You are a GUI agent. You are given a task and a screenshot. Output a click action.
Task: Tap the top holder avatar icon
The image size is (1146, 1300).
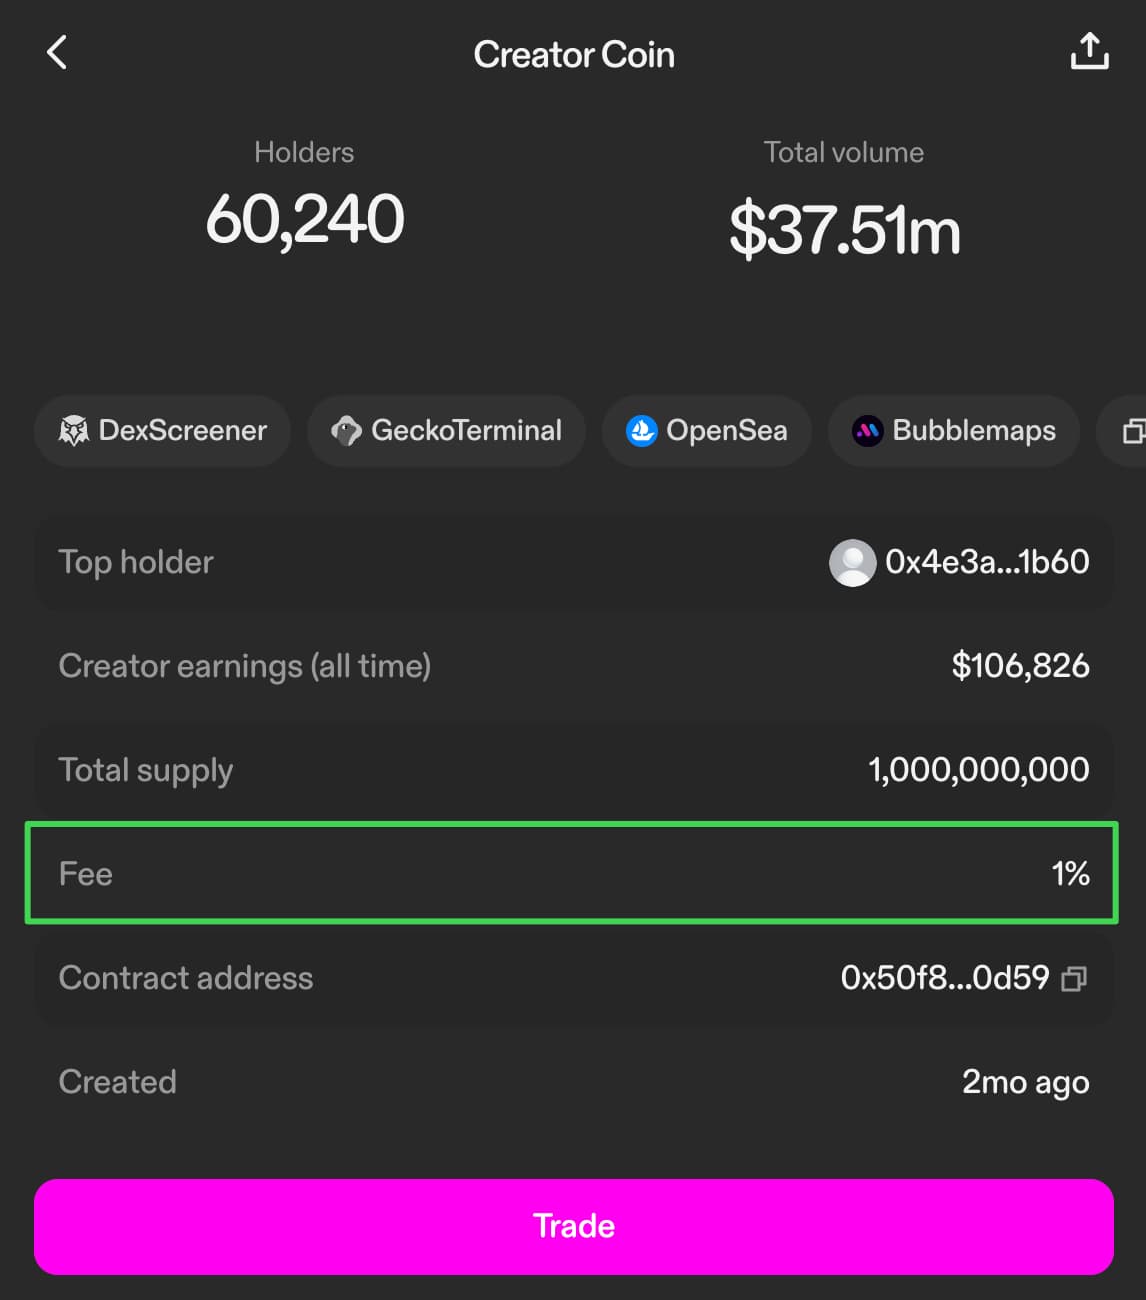tap(852, 563)
